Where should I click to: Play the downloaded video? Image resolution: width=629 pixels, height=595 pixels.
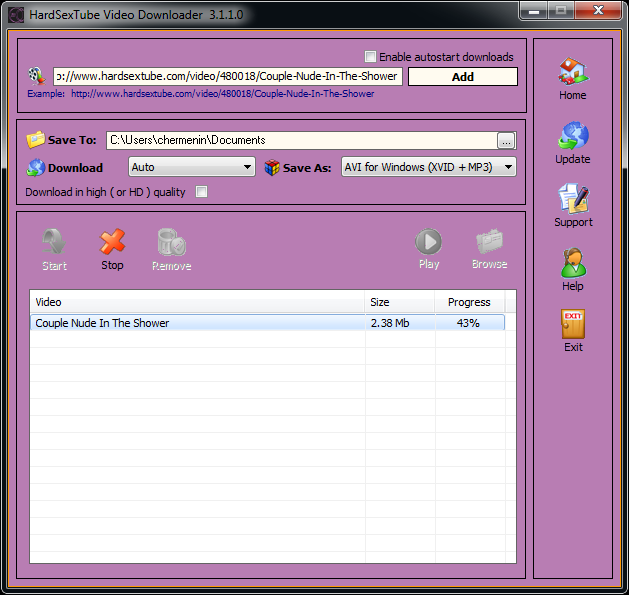point(428,242)
